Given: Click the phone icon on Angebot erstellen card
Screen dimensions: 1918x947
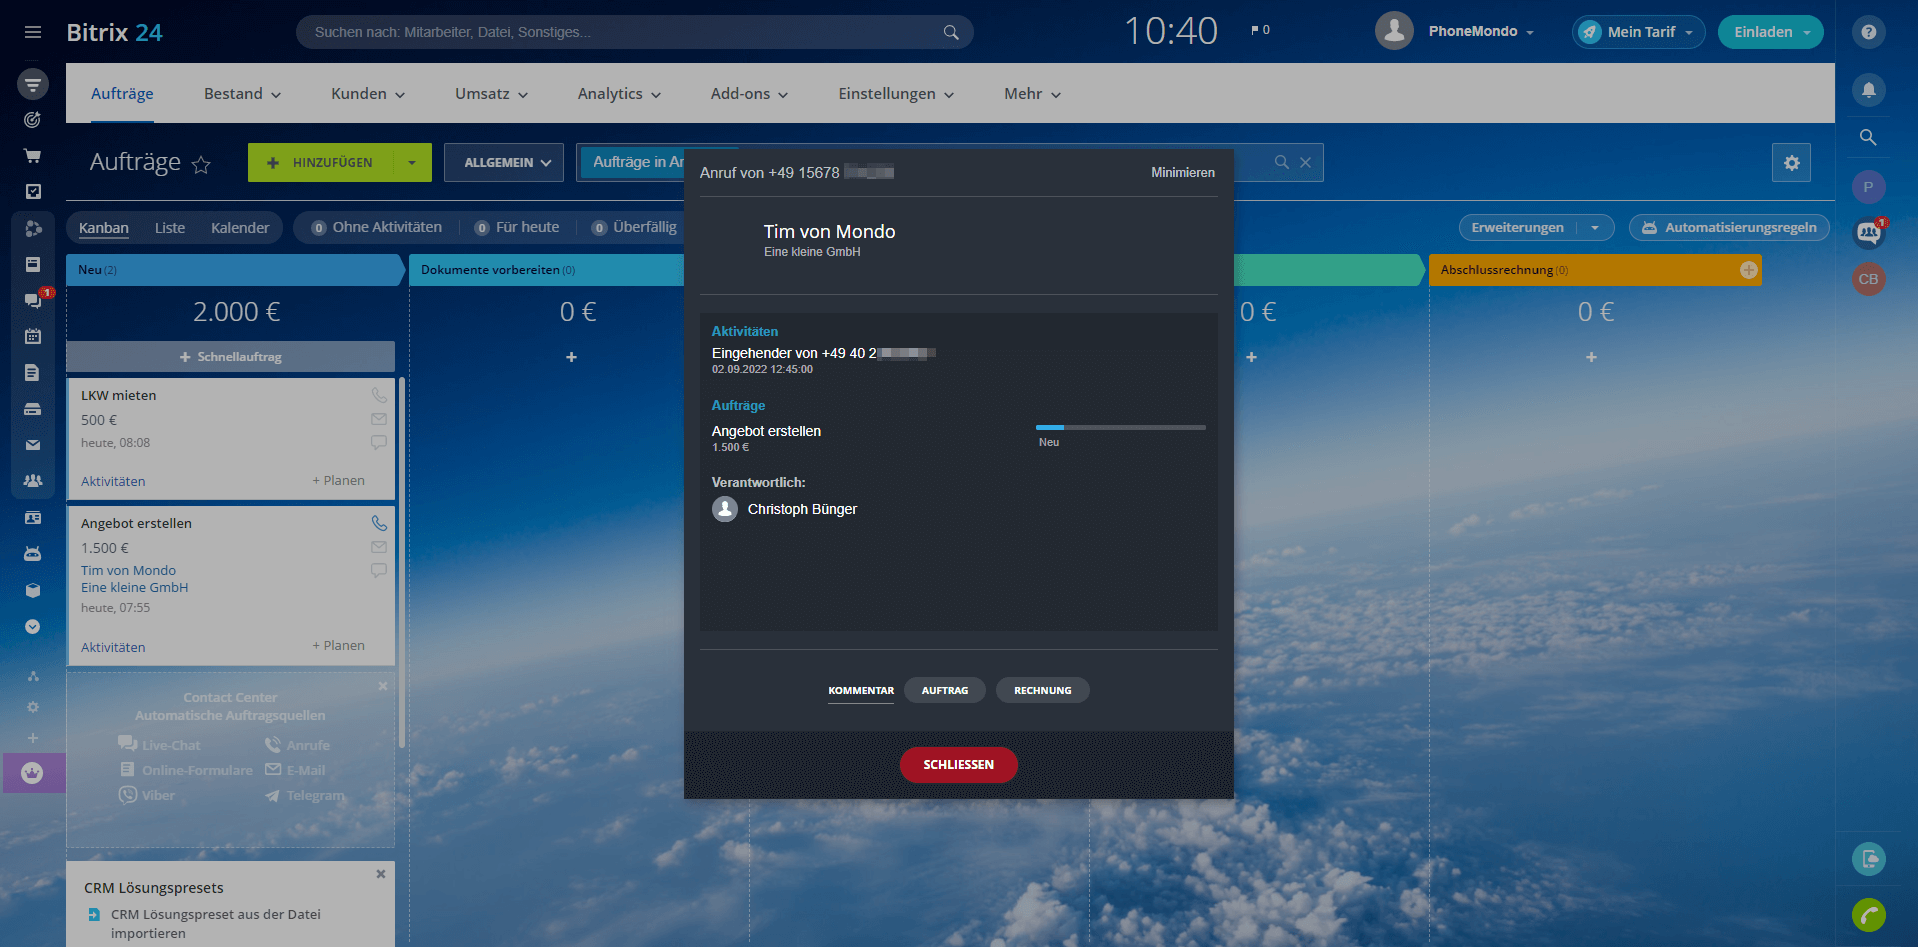Looking at the screenshot, I should point(379,523).
